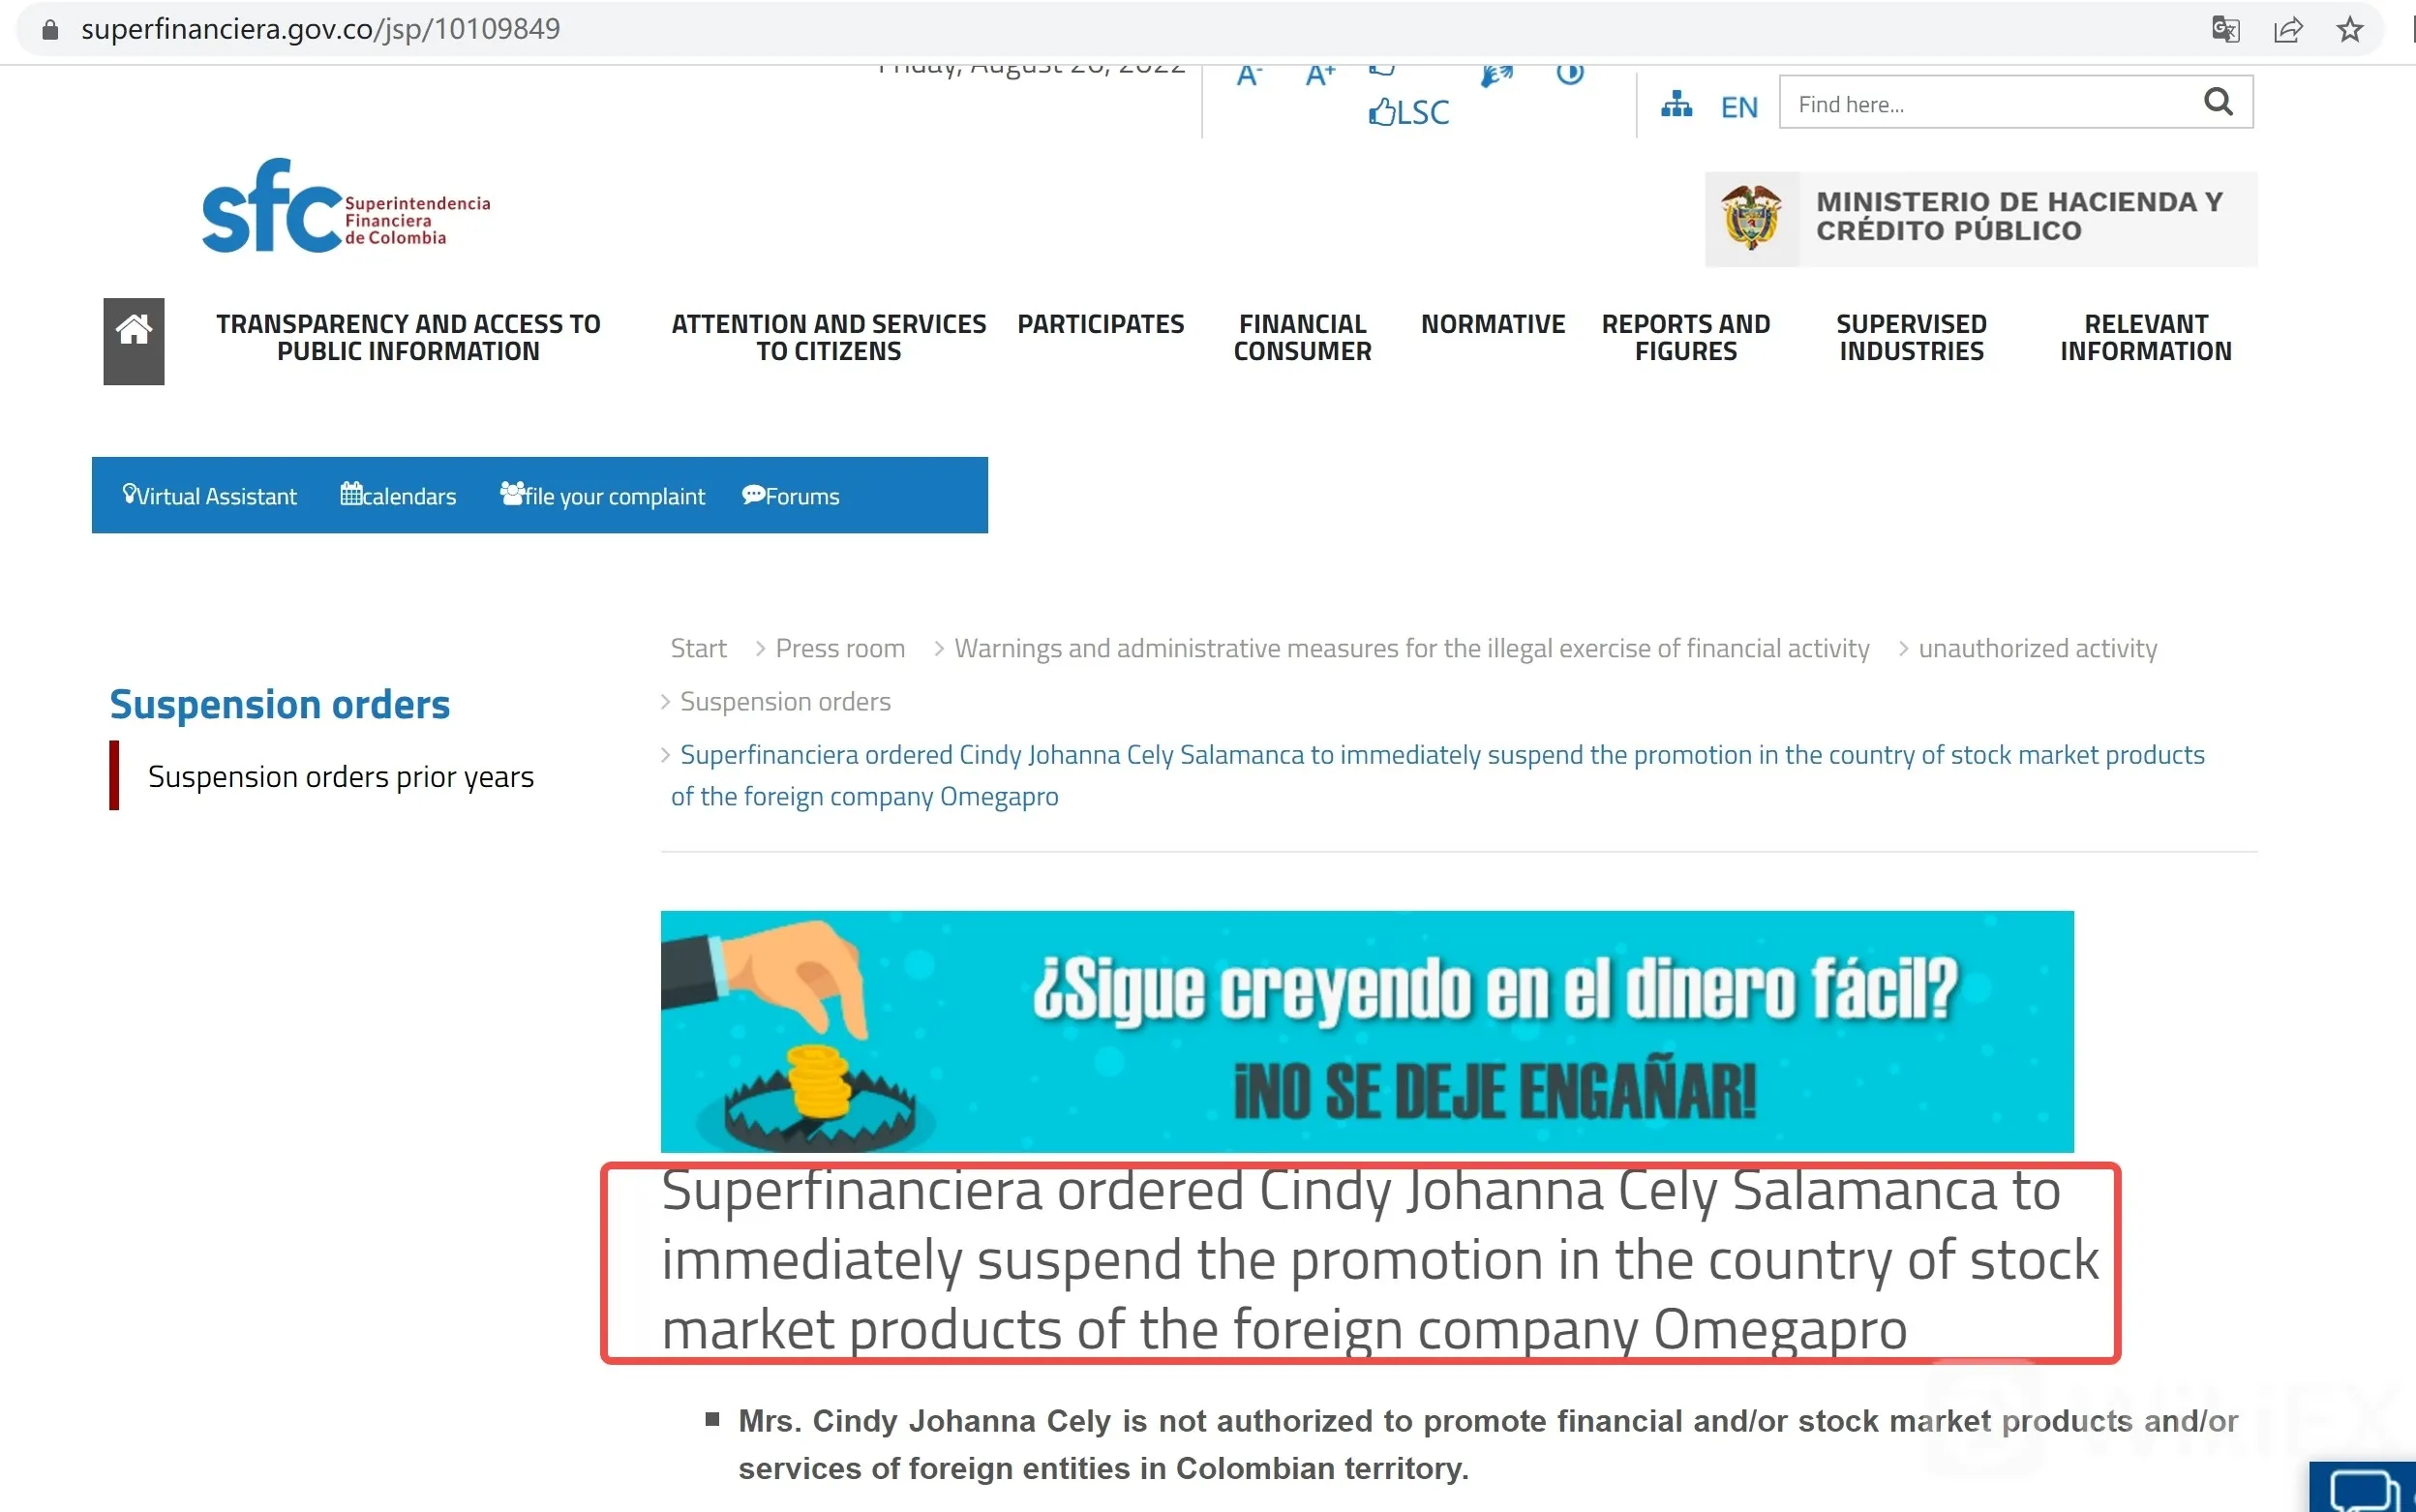Click headline 'Superfinanciera ordered Cindy Johanna Cely Salamanca'

click(x=1380, y=1262)
